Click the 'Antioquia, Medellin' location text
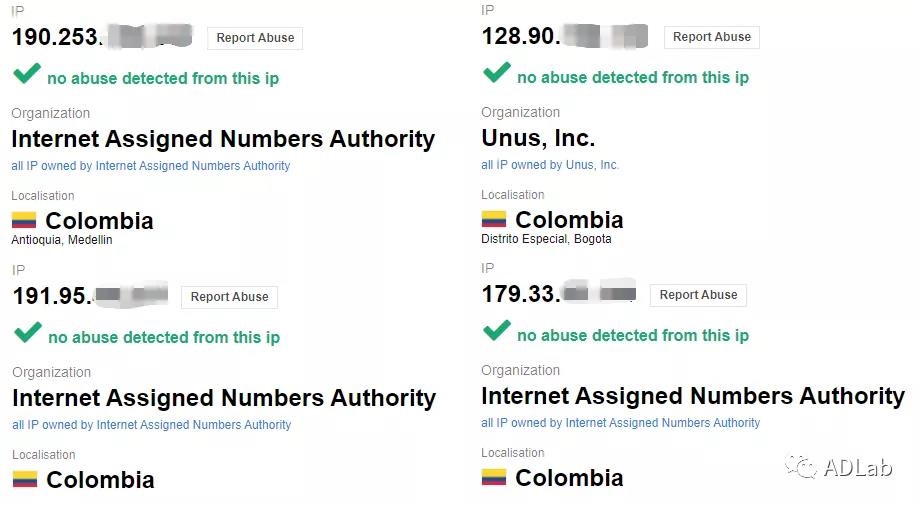 coord(62,240)
